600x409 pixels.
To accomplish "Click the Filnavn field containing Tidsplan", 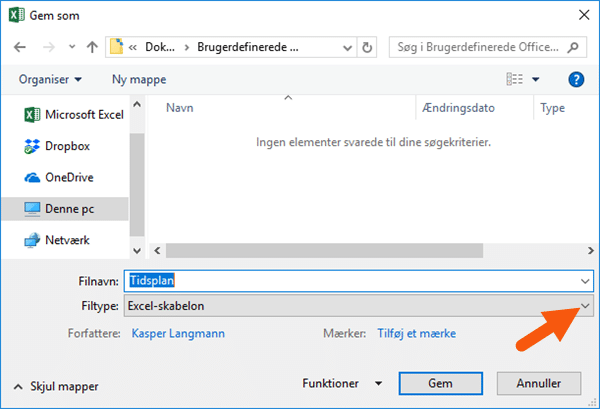I will 359,281.
